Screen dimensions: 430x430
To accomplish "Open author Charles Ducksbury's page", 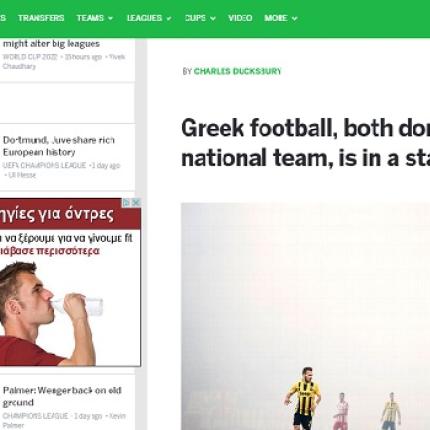I will tap(238, 71).
